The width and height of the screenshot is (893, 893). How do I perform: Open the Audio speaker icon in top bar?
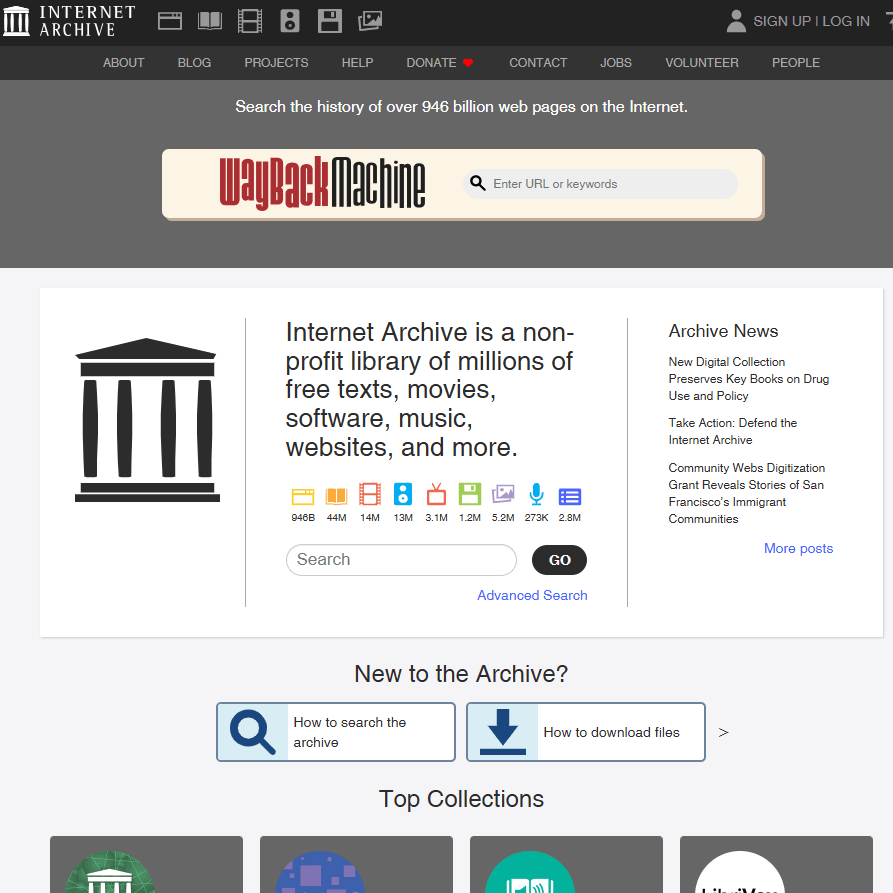click(x=290, y=21)
